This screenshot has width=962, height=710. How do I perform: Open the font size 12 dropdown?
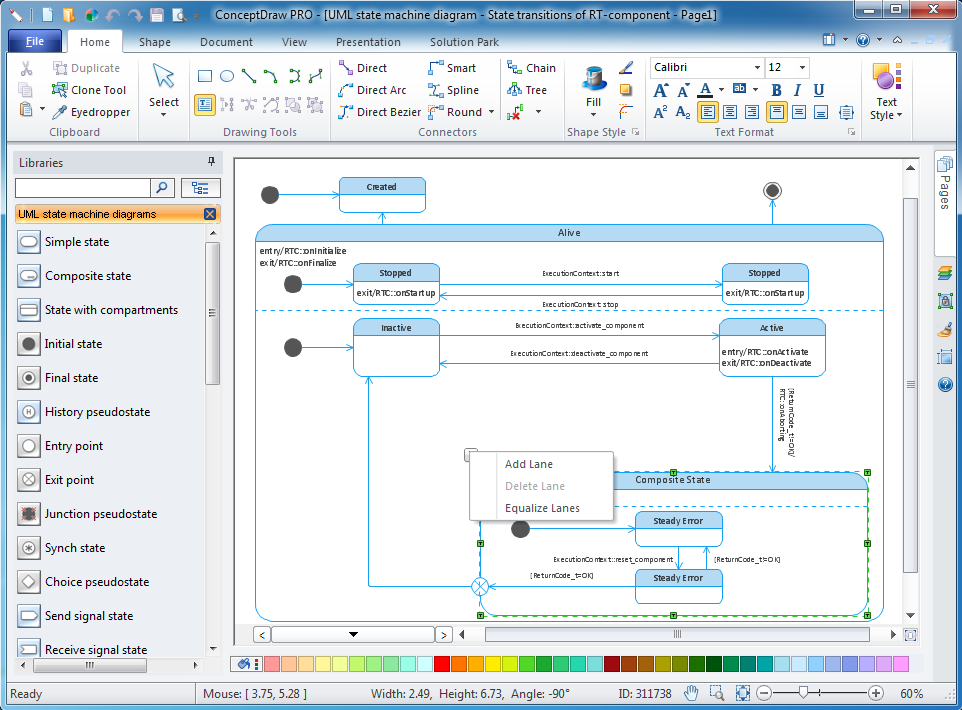point(802,68)
